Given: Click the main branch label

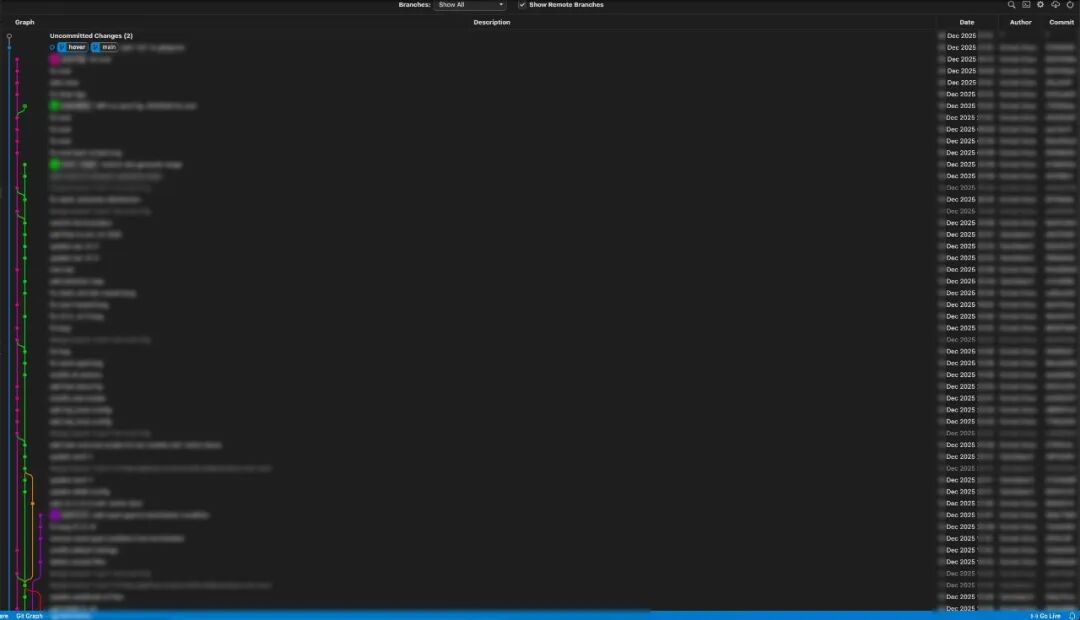Looking at the screenshot, I should point(104,48).
